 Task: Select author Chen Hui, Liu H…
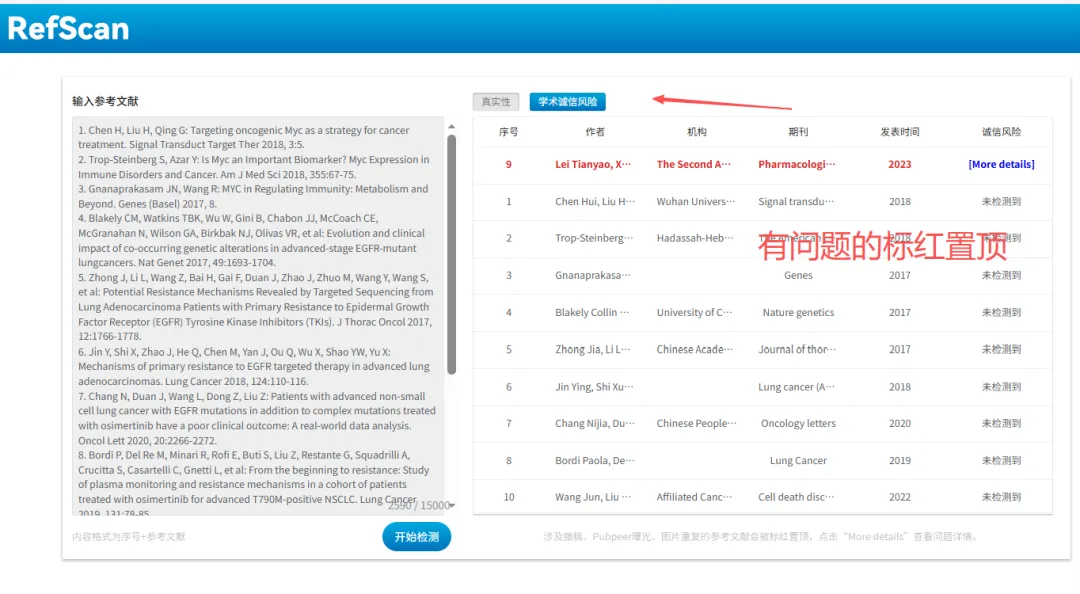[x=595, y=201]
